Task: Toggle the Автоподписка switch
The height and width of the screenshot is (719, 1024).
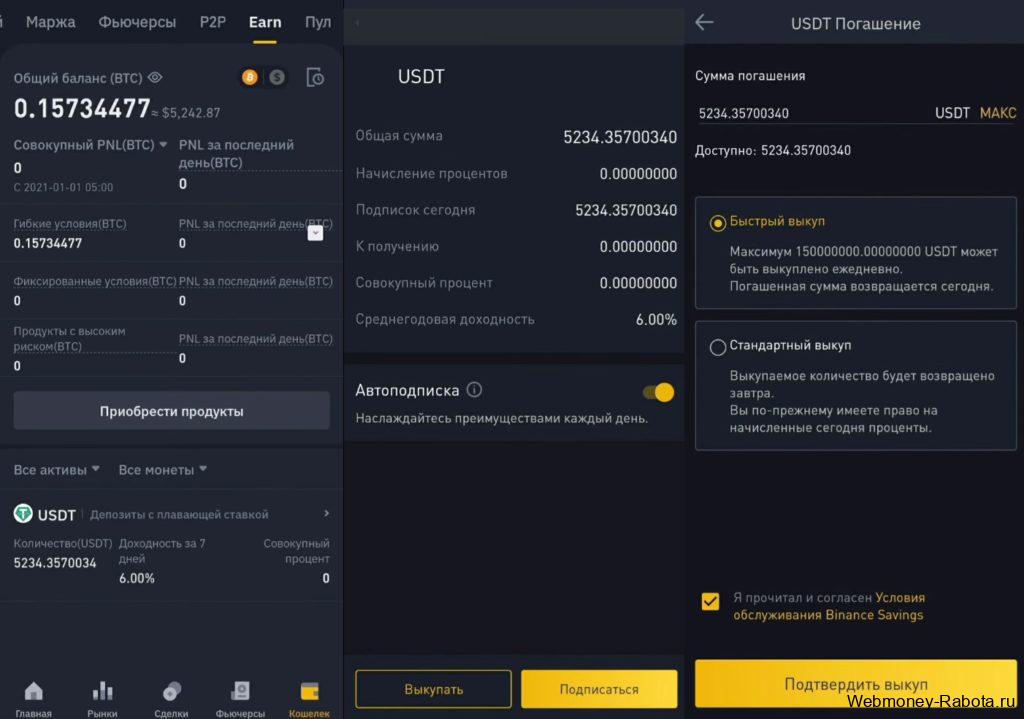Action: coord(658,392)
